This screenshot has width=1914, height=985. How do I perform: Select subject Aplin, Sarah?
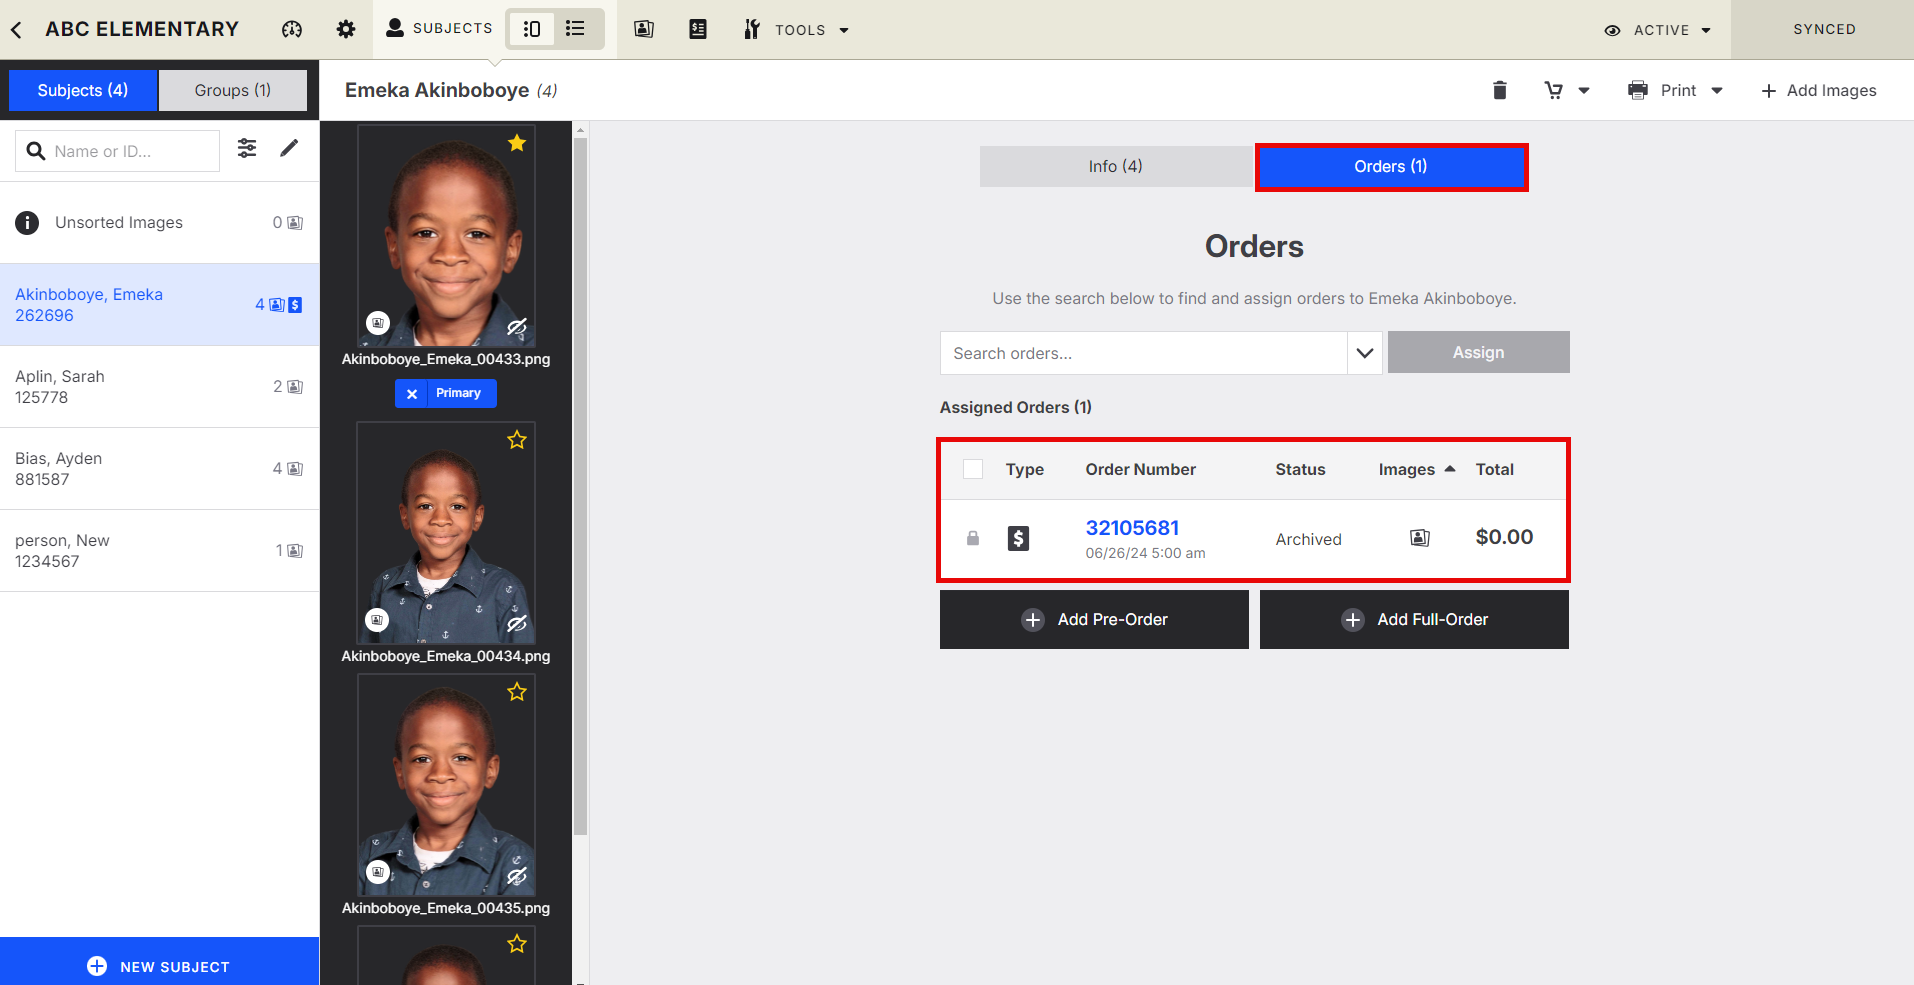point(160,387)
